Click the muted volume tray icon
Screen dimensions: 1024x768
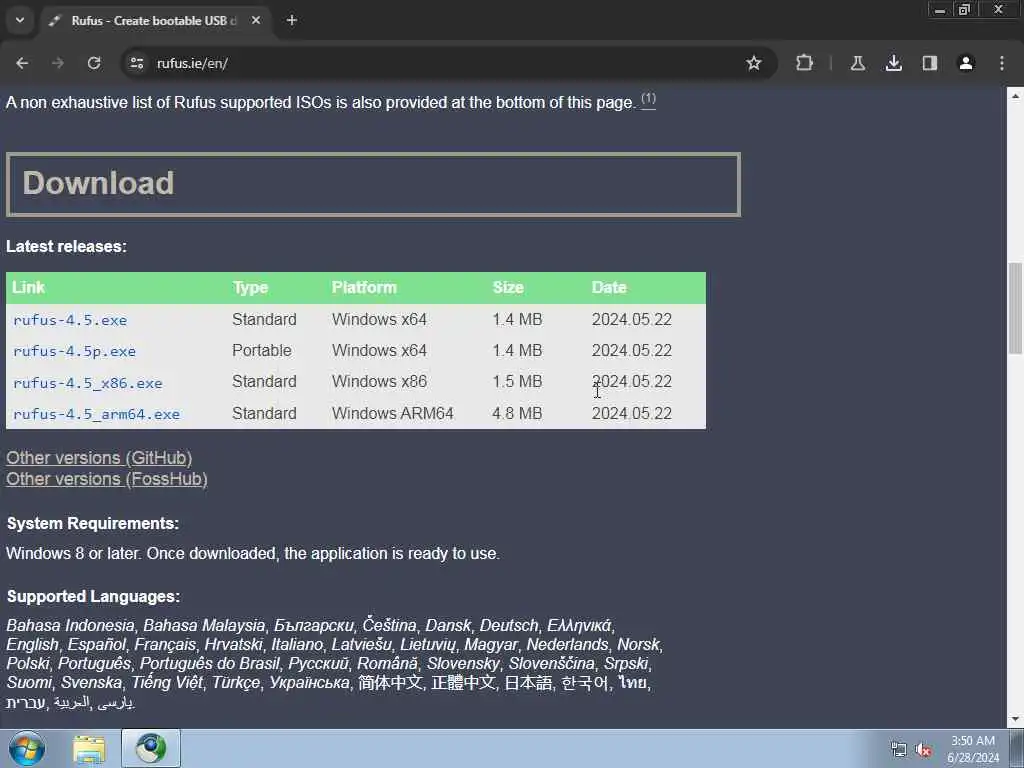(923, 749)
